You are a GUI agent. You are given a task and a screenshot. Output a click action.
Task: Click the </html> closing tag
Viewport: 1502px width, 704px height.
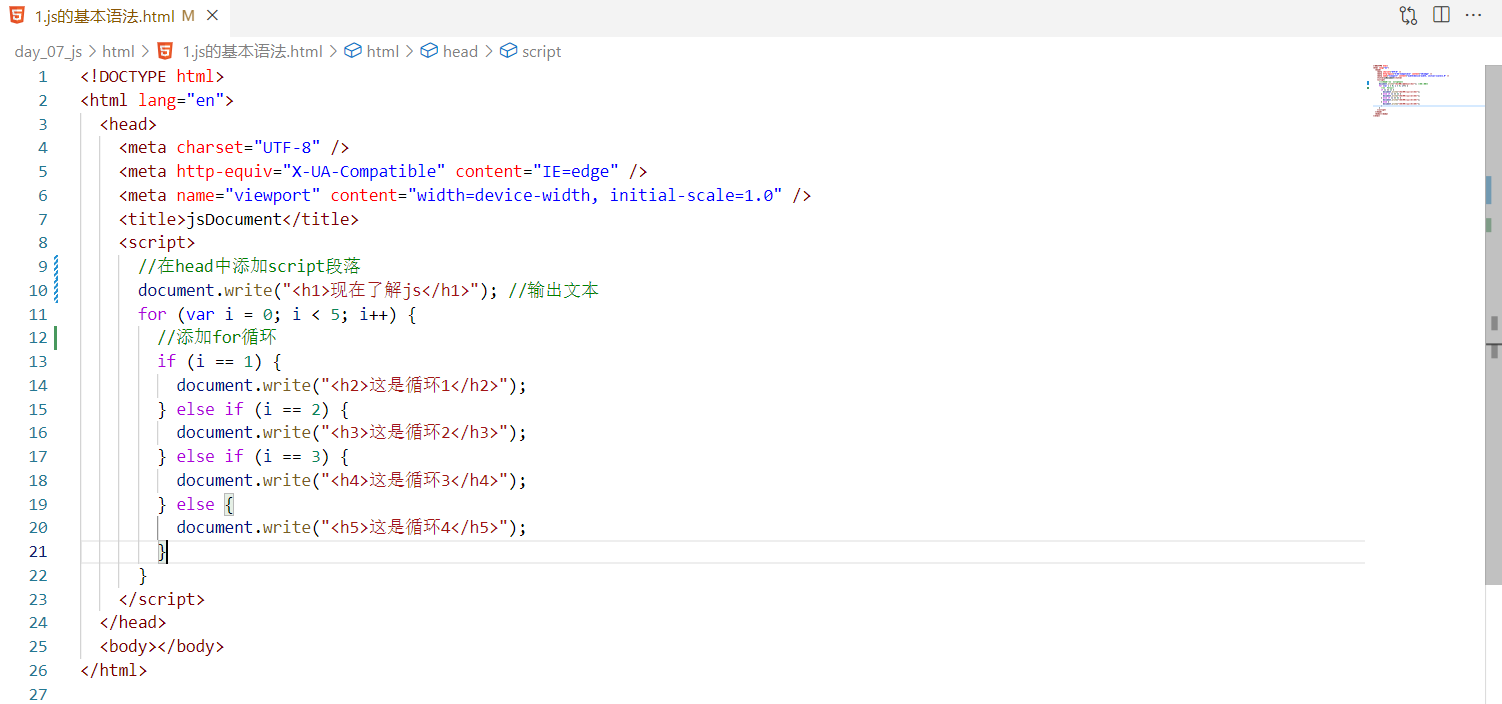(114, 670)
